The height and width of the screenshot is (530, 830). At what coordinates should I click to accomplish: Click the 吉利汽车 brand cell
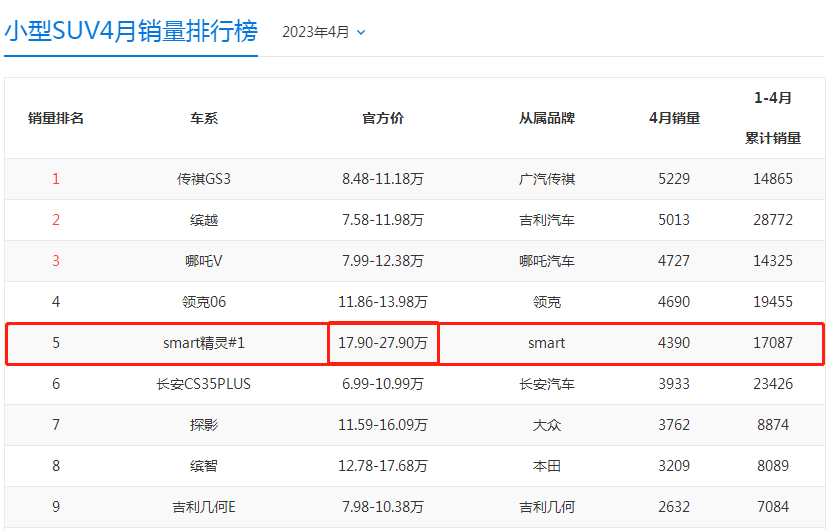[547, 220]
